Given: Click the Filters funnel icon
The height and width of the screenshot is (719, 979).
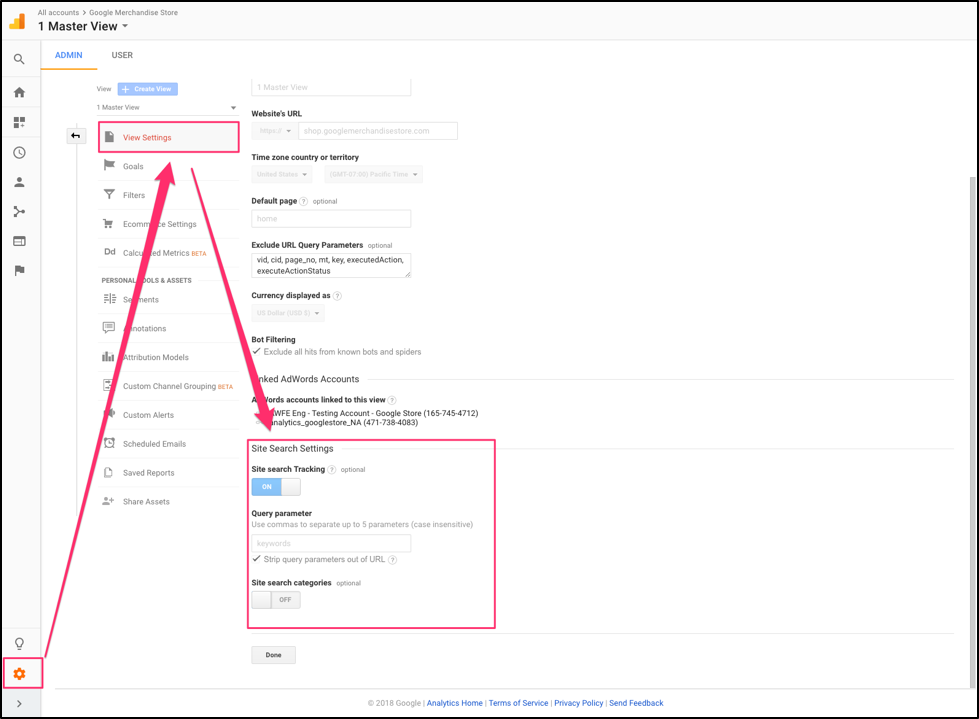Looking at the screenshot, I should [x=109, y=194].
